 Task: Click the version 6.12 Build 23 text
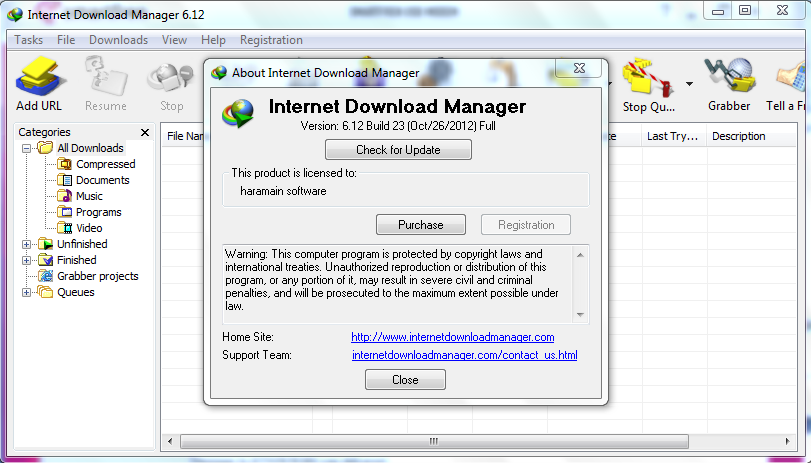pyautogui.click(x=398, y=126)
